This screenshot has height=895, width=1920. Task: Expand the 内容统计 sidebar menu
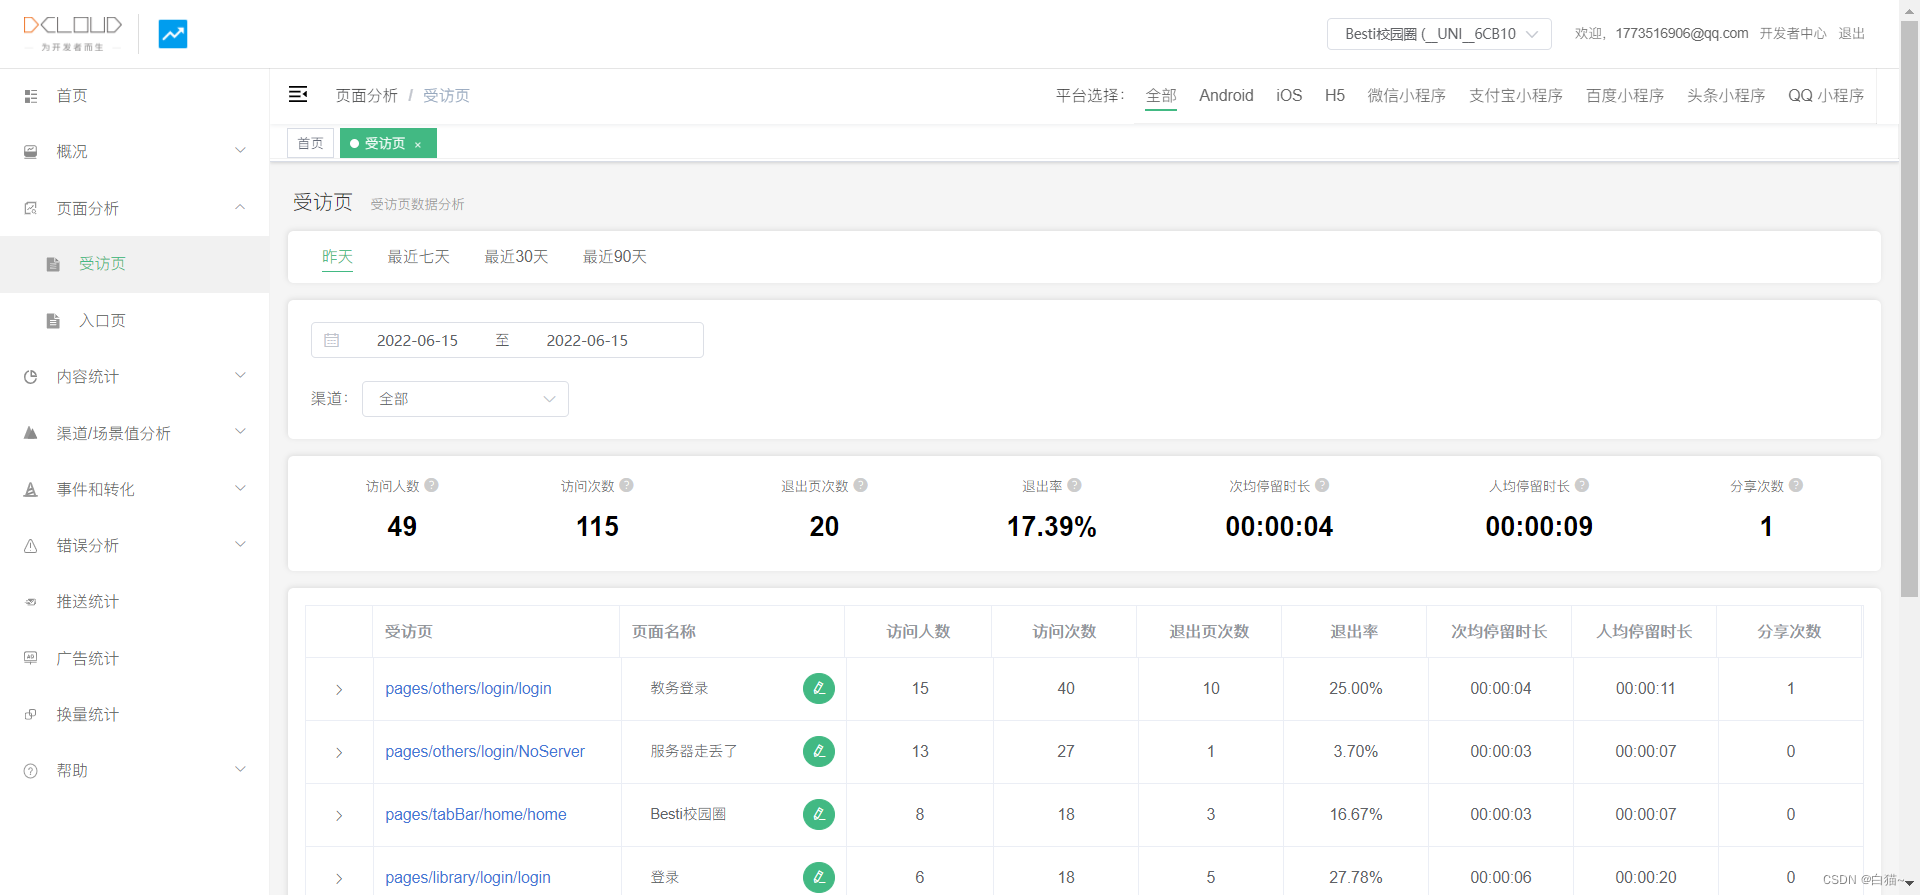coord(240,376)
